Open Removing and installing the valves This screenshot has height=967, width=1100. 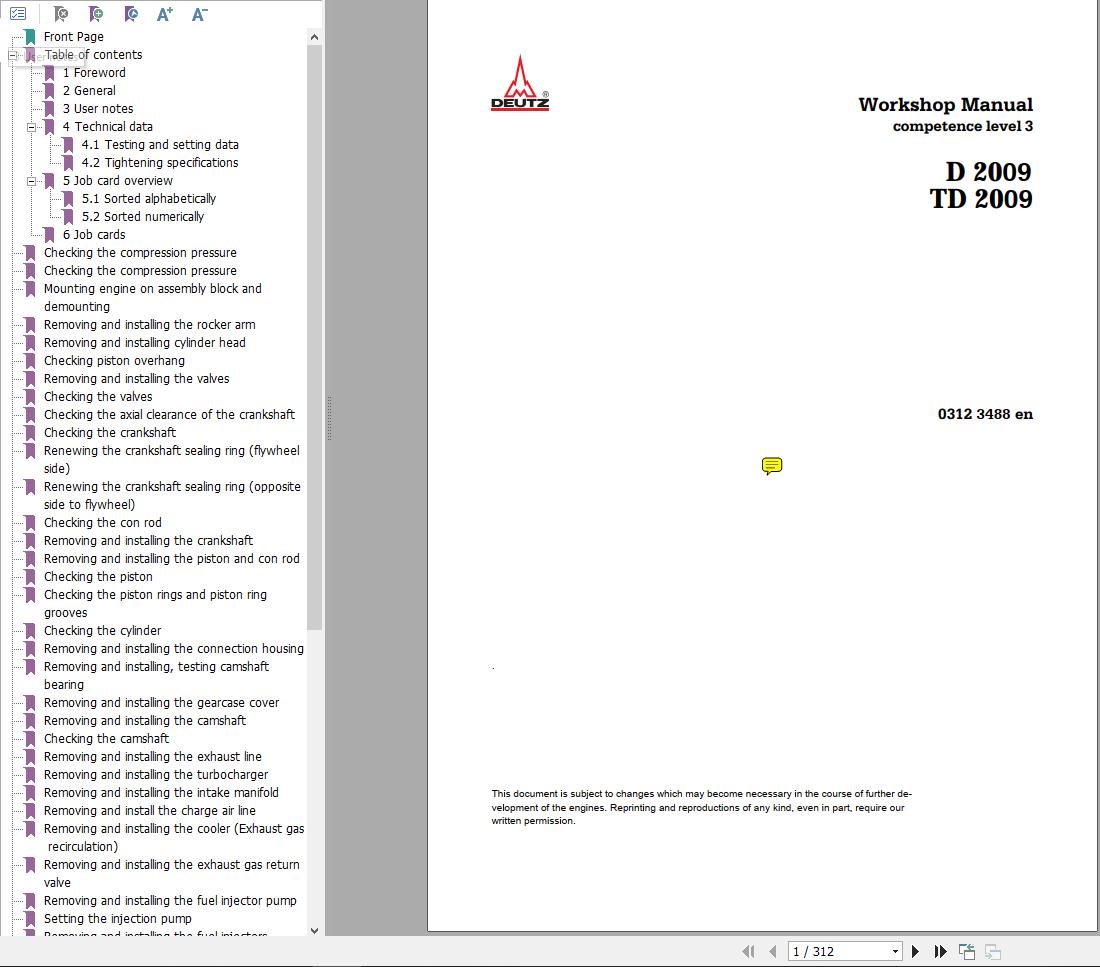click(136, 379)
